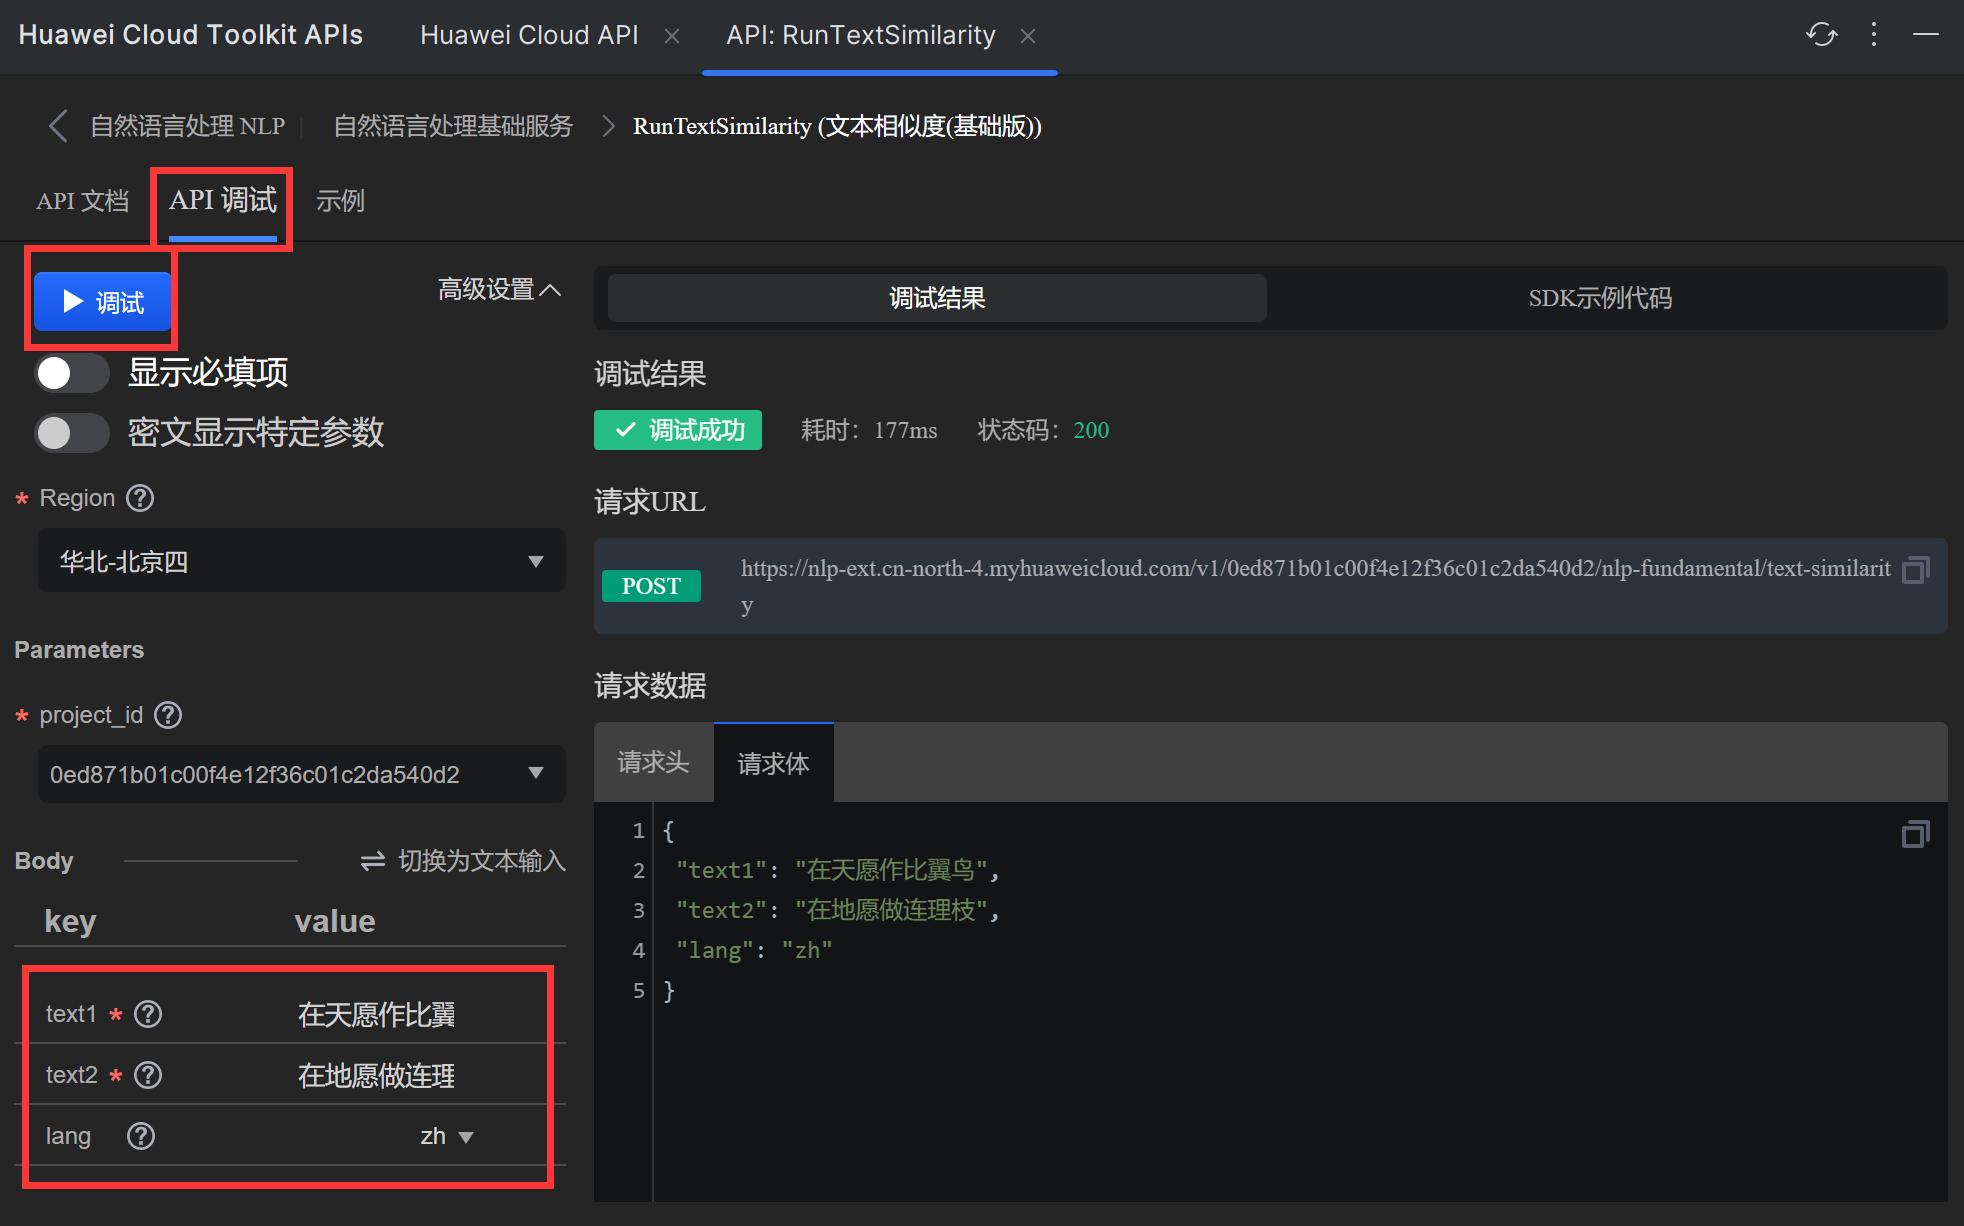Click the blue 调试 run button
This screenshot has width=1964, height=1226.
(x=102, y=302)
